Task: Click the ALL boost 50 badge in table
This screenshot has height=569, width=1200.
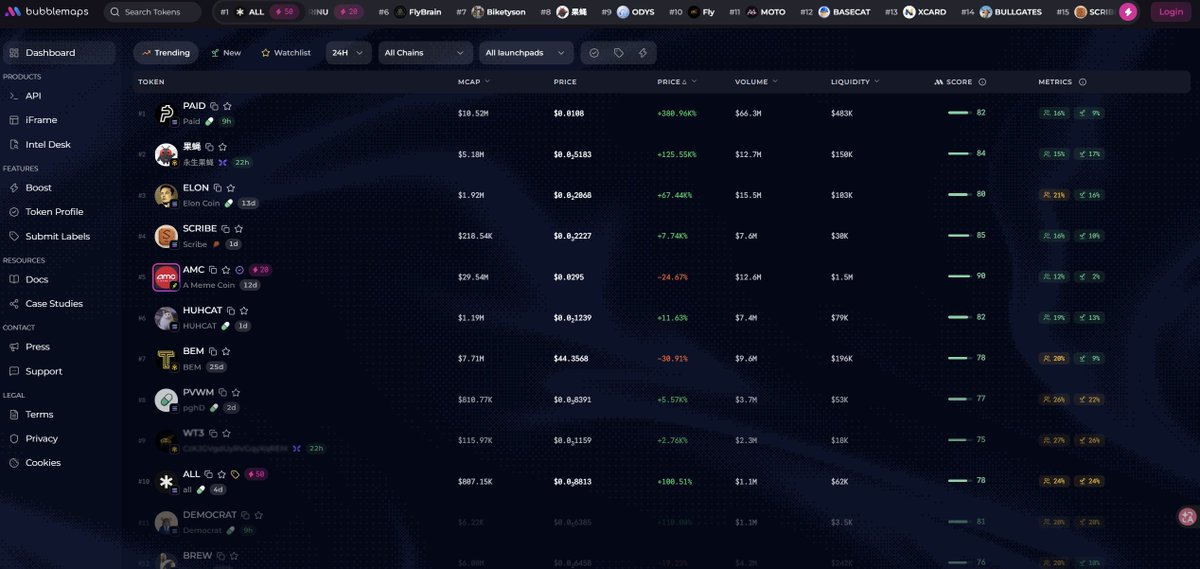Action: (255, 474)
